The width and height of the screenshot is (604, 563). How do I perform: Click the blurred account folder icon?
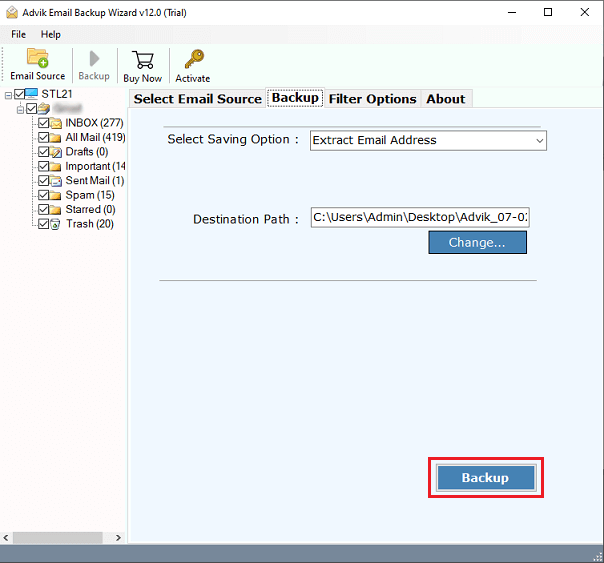[x=44, y=109]
